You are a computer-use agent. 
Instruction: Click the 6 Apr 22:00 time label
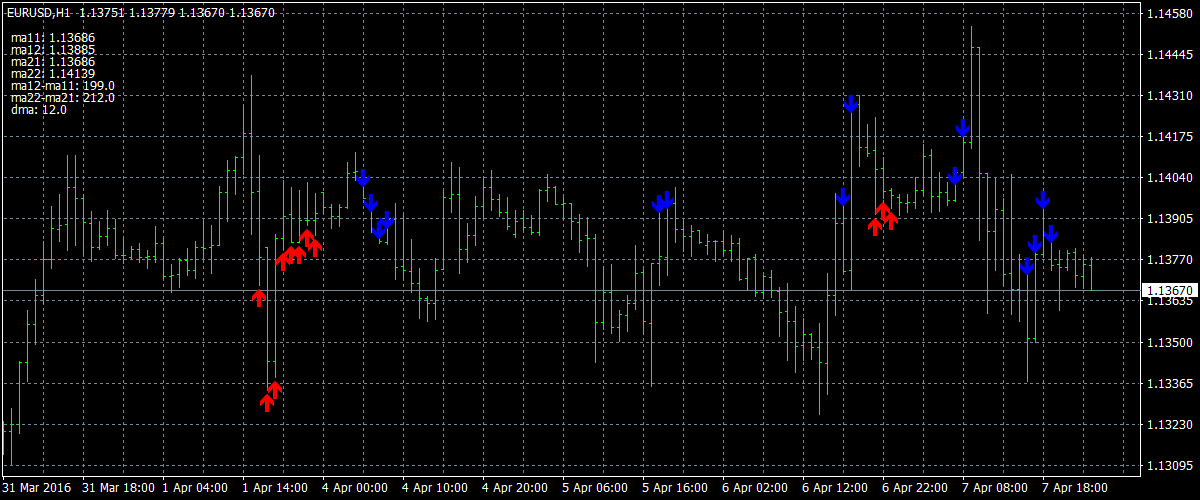click(915, 488)
